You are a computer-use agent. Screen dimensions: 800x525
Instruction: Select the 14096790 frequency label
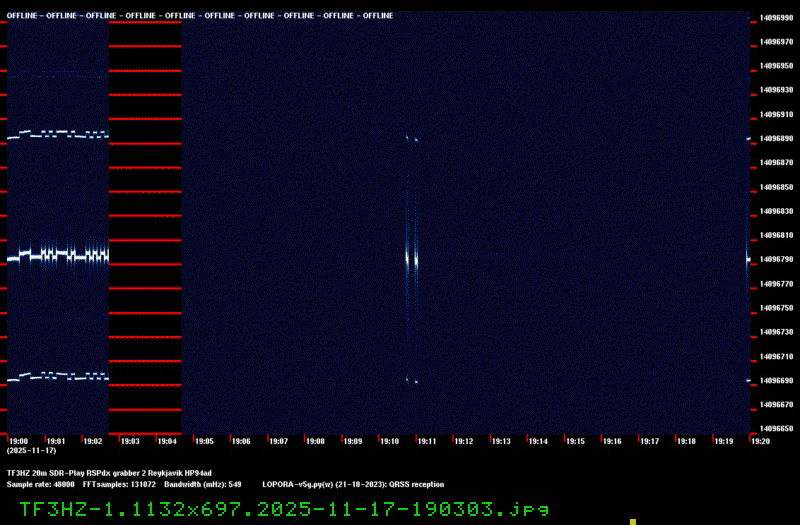[x=776, y=260]
